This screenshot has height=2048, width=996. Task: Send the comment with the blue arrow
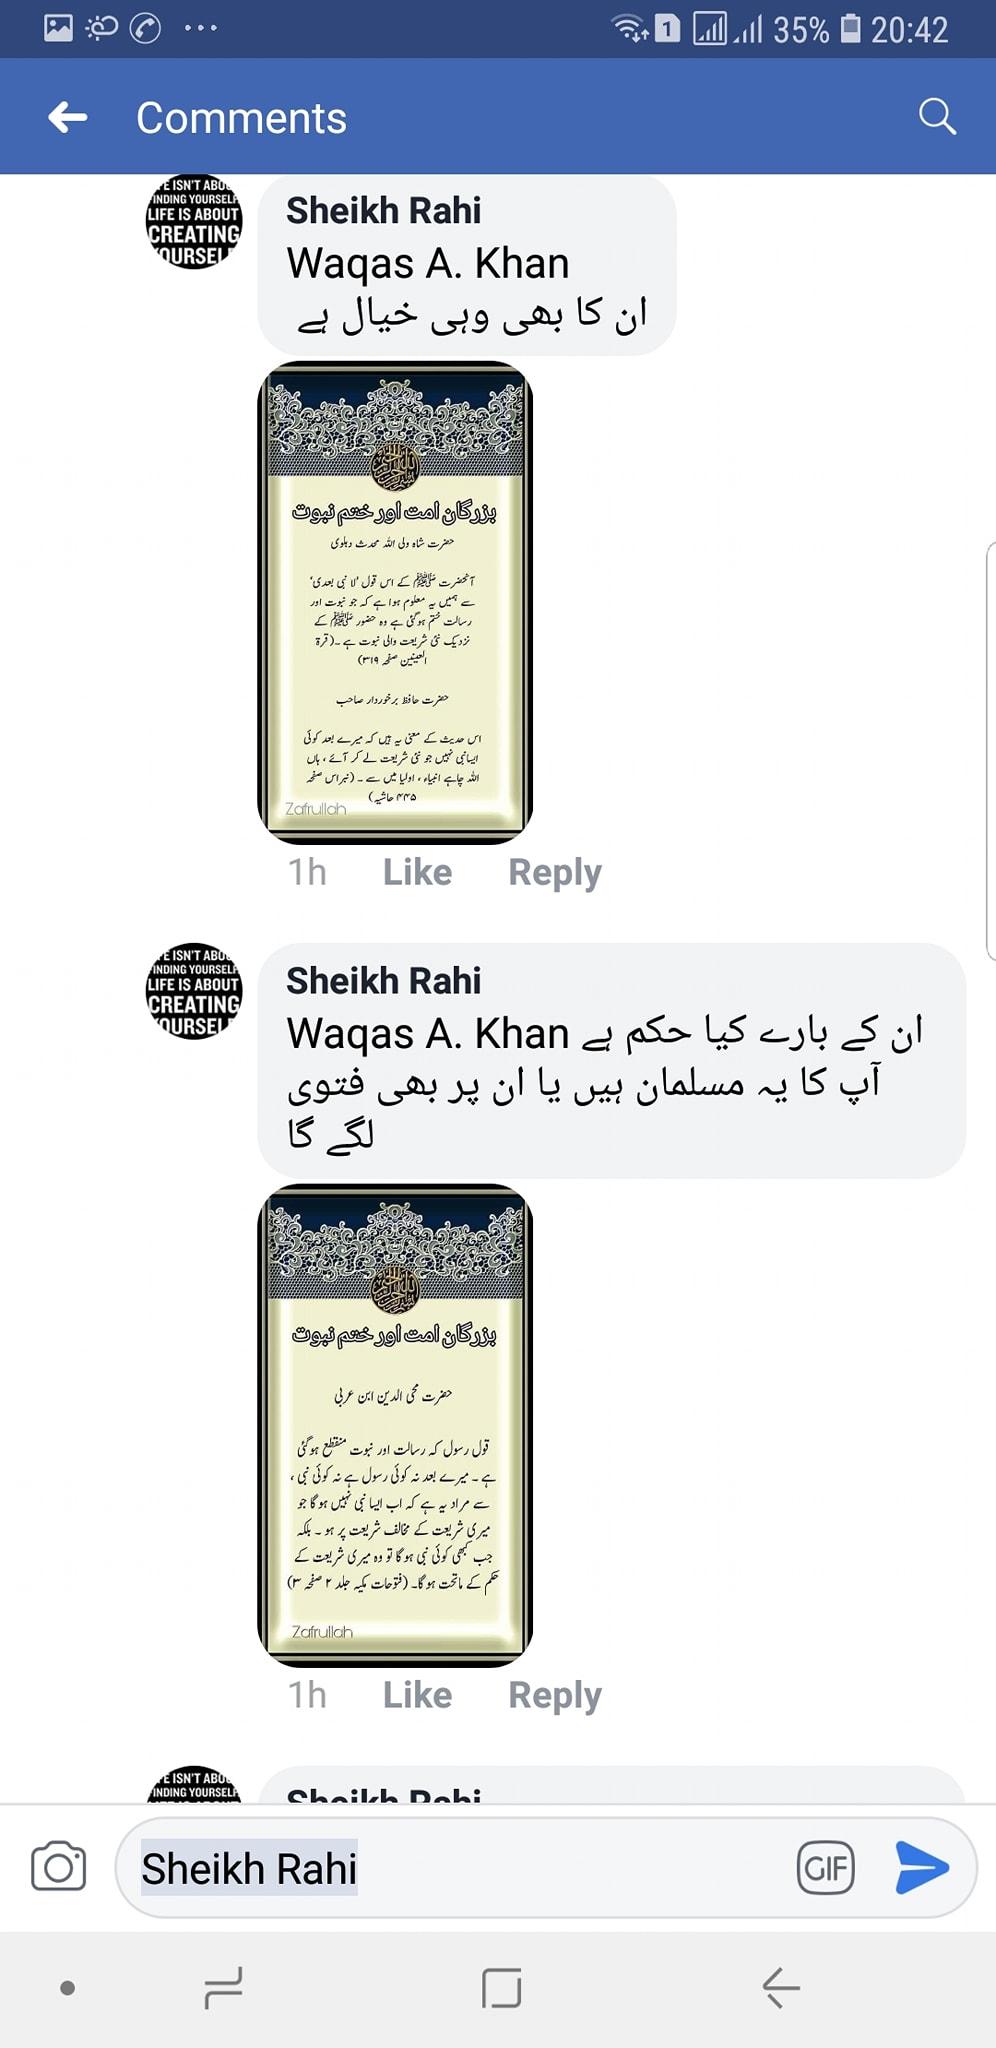click(x=921, y=1867)
